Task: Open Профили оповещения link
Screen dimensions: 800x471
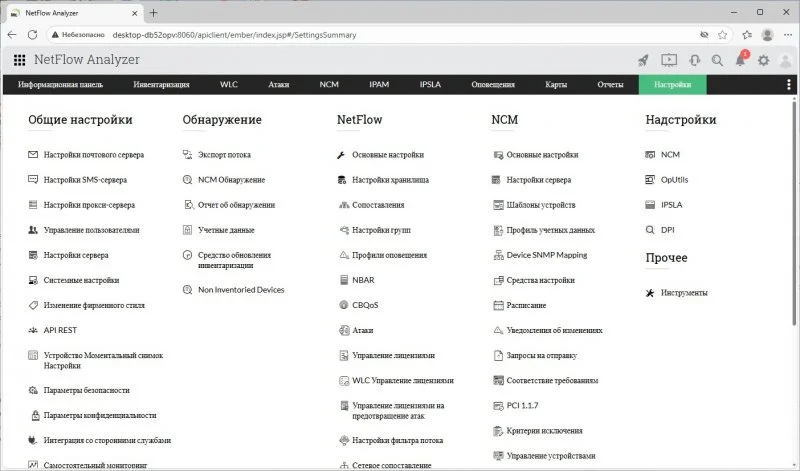Action: click(389, 255)
